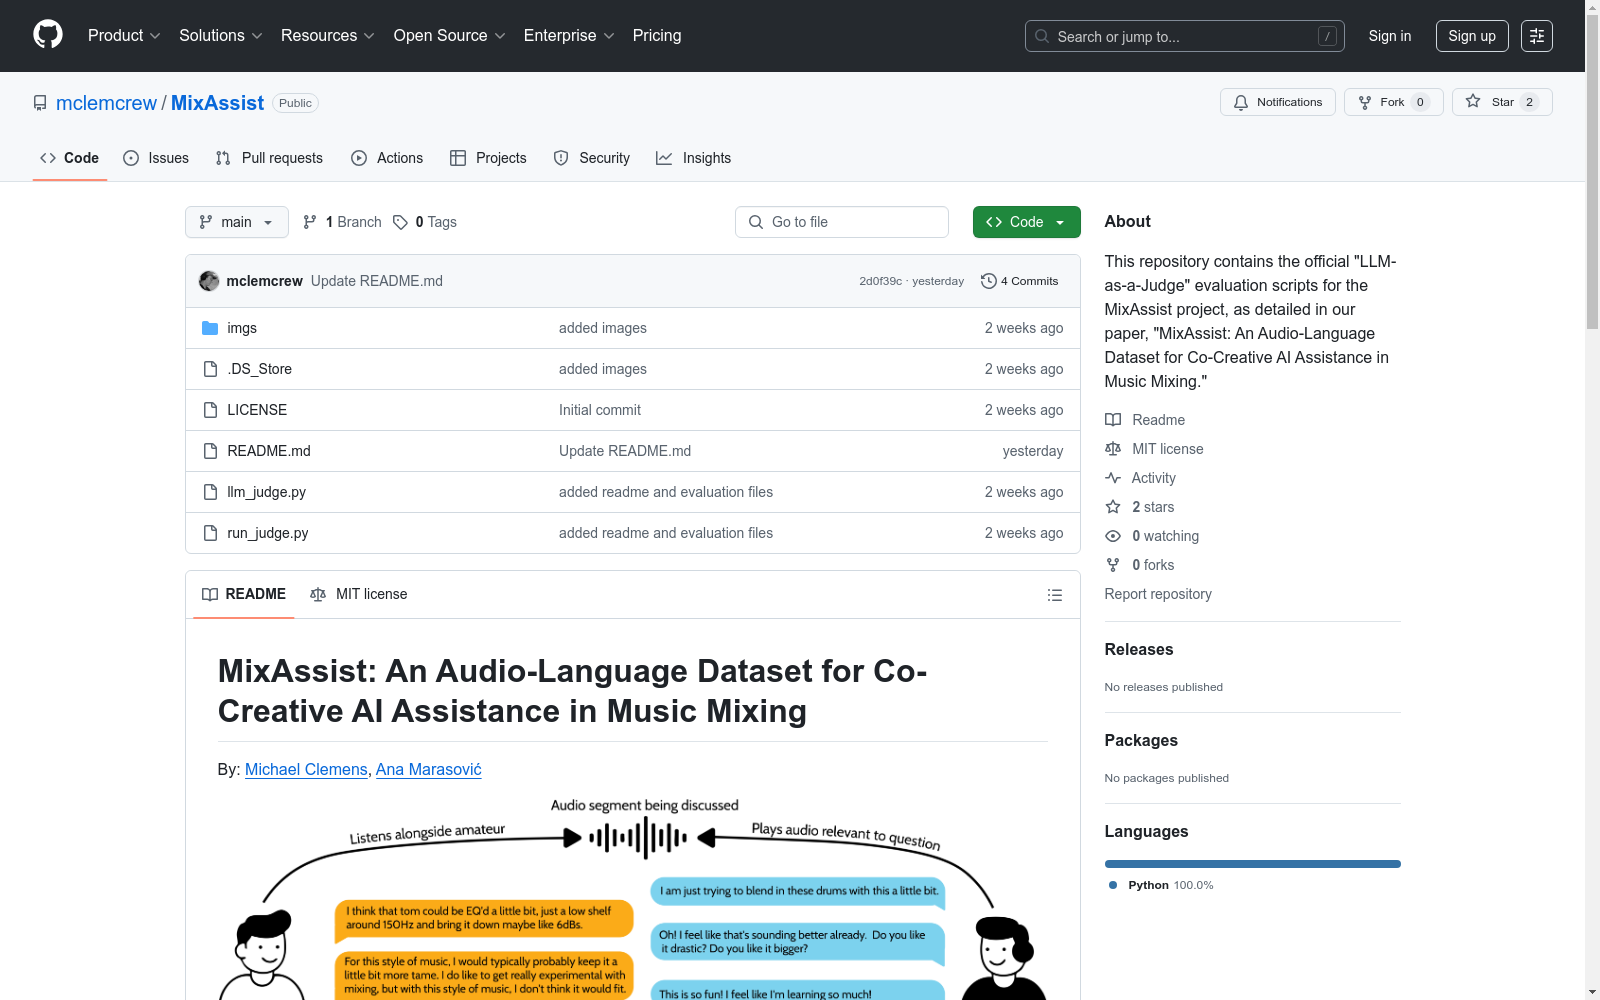Click the Sign up button

pos(1472,36)
